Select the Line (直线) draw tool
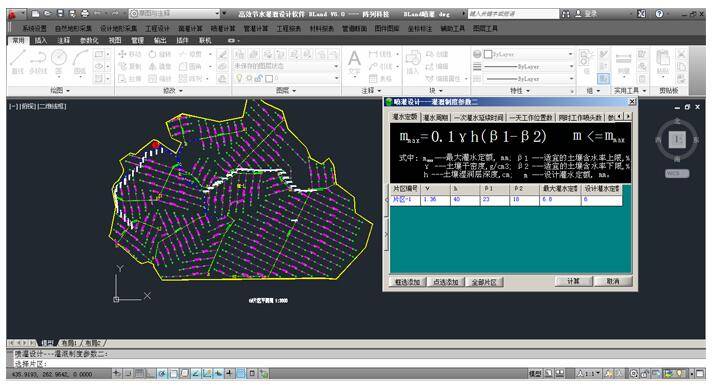 click(x=17, y=62)
